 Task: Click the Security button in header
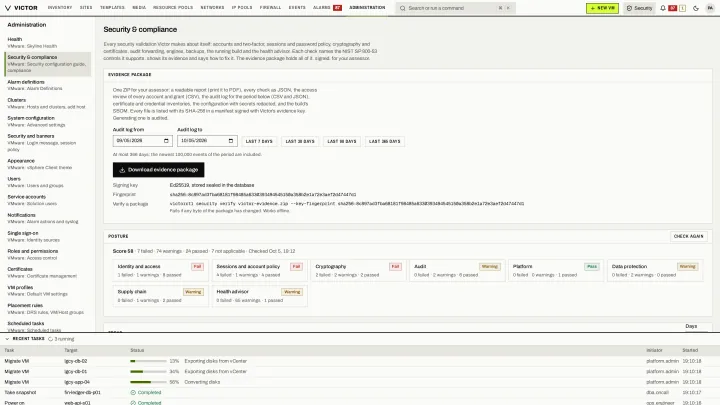(639, 8)
